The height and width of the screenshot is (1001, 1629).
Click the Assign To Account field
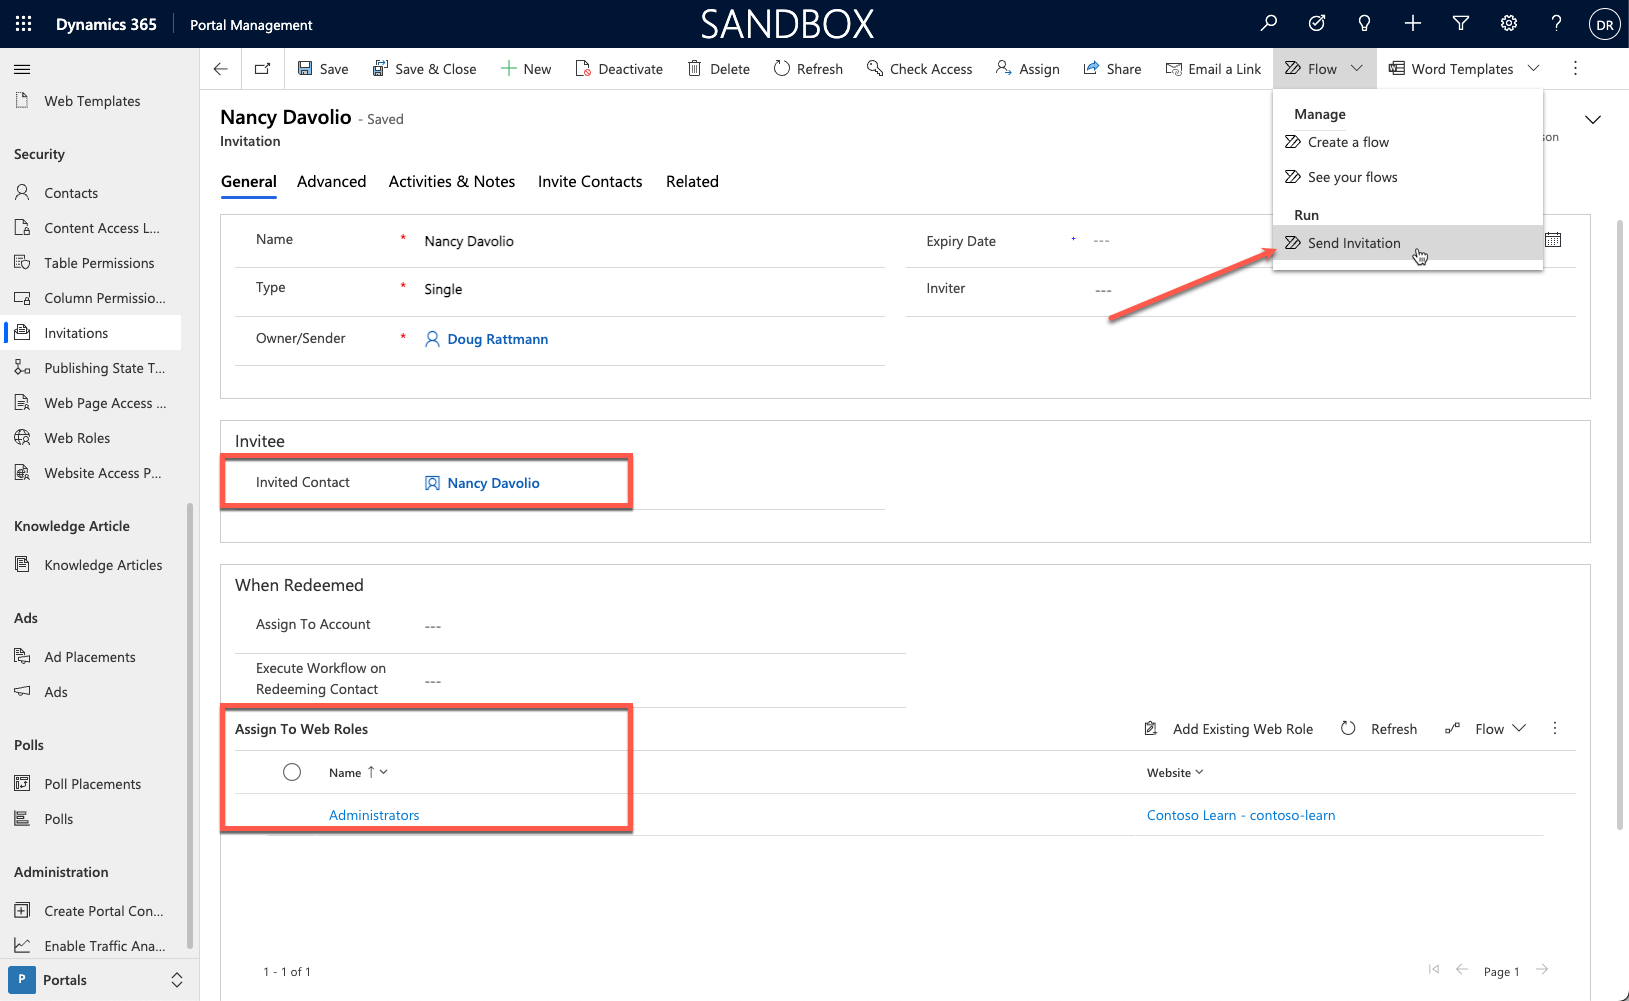[660, 626]
